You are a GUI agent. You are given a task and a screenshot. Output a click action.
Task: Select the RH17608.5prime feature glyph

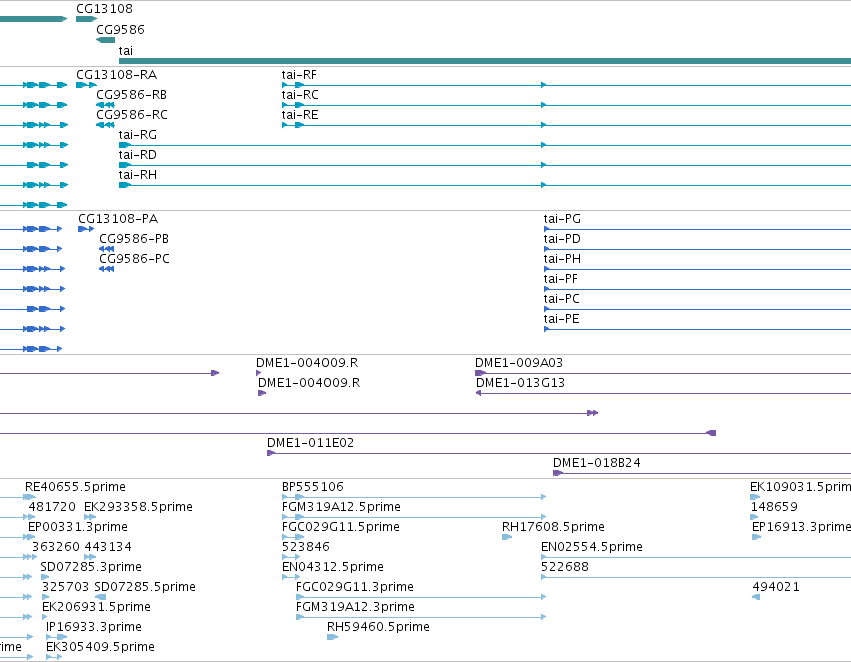pos(507,537)
